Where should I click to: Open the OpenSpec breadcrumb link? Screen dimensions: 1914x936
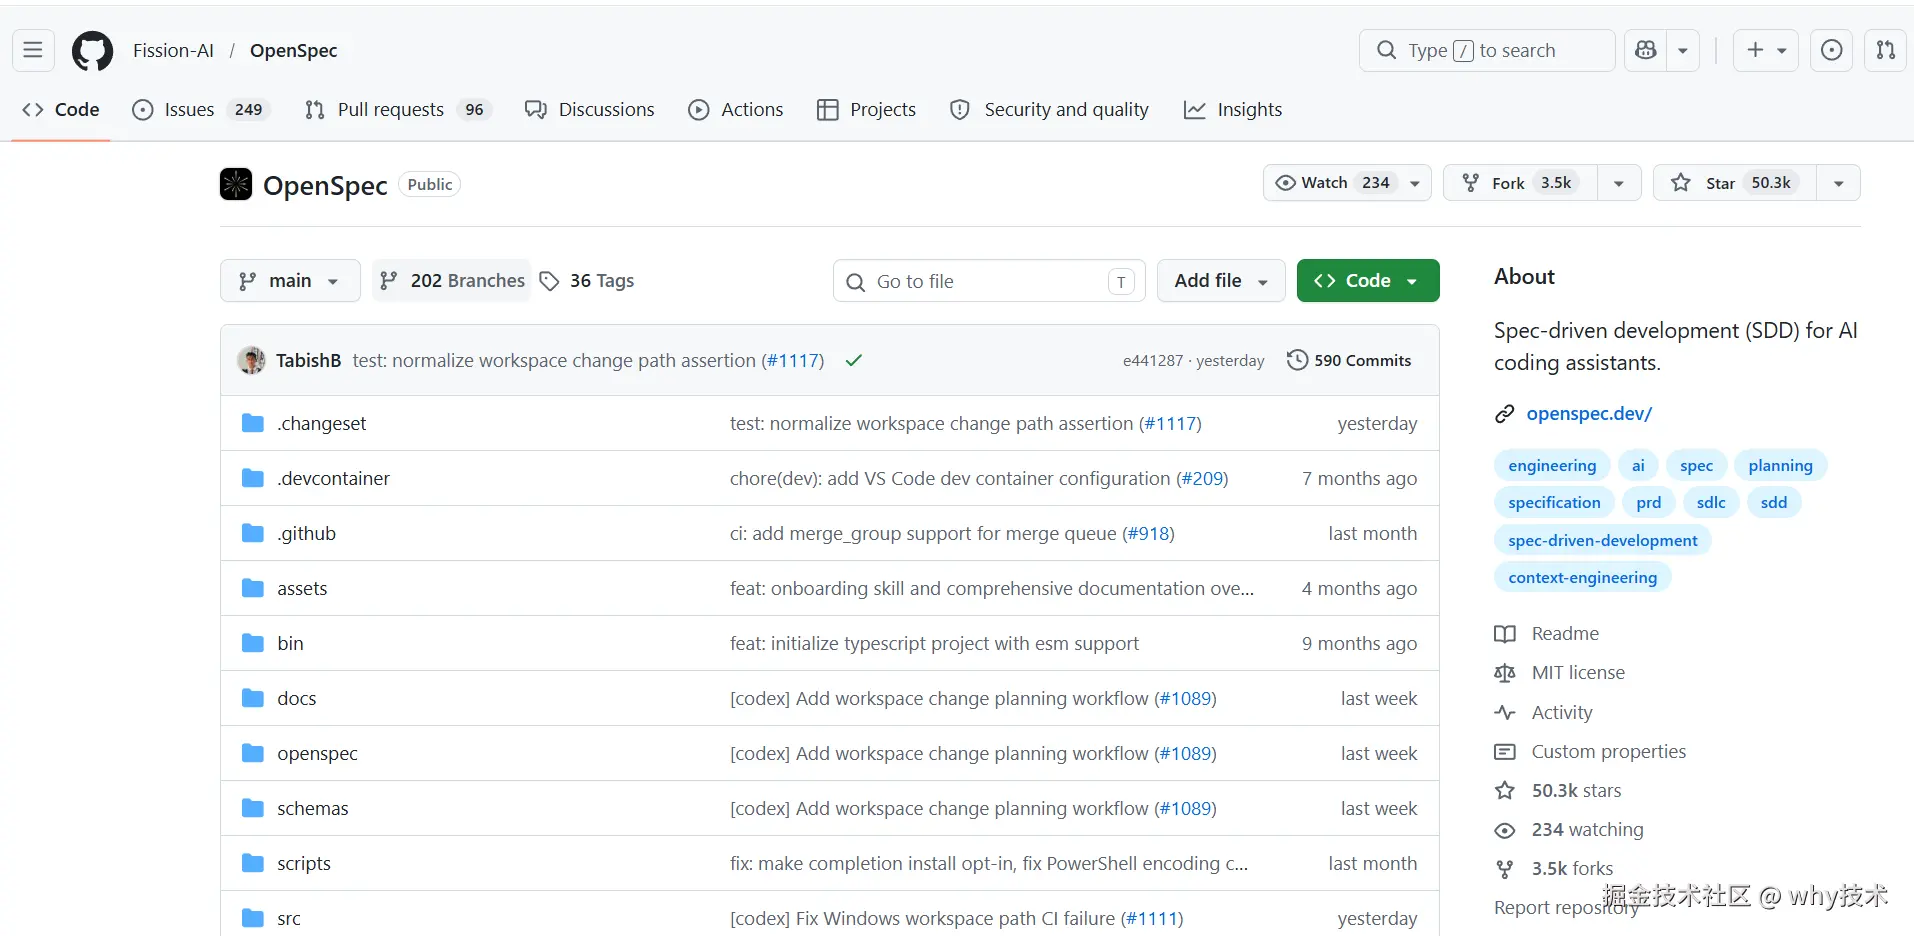click(x=294, y=50)
